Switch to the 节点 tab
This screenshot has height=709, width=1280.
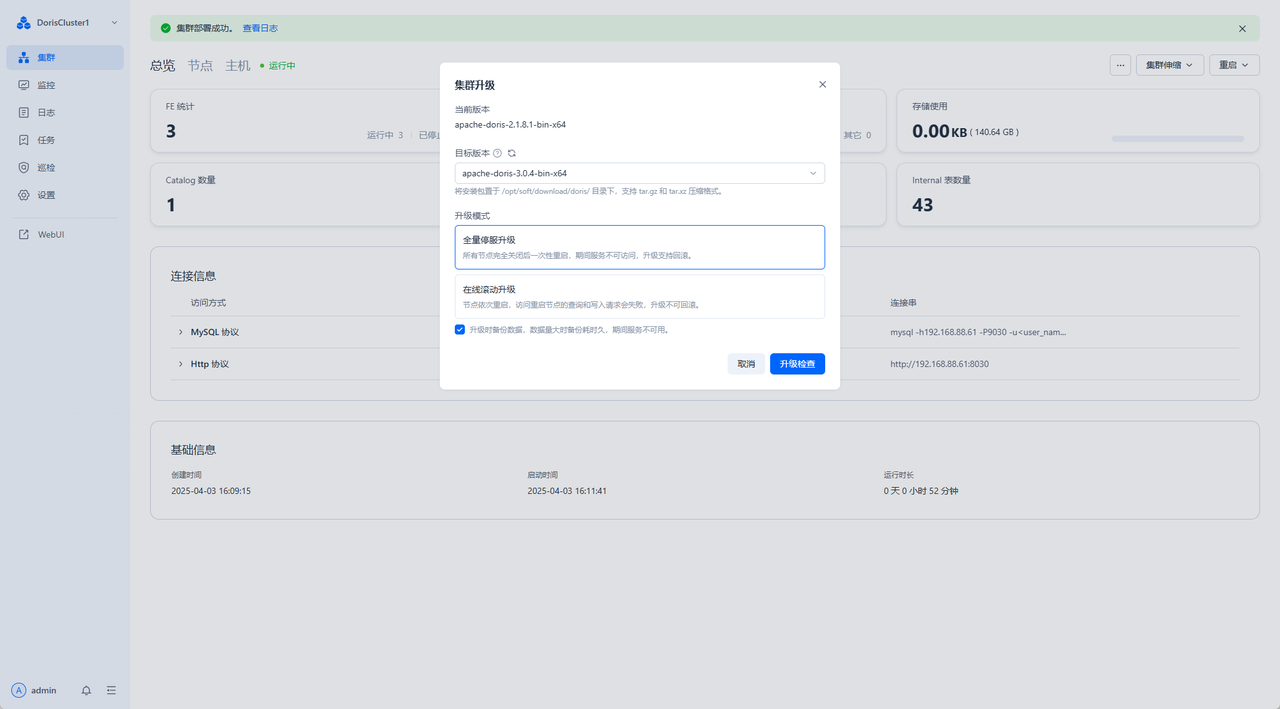pyautogui.click(x=200, y=65)
